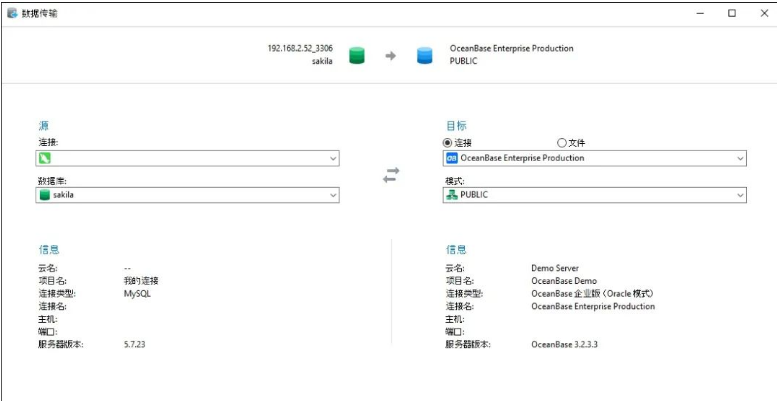Click the 我的连接 project name value
This screenshot has width=777, height=401.
[x=141, y=281]
